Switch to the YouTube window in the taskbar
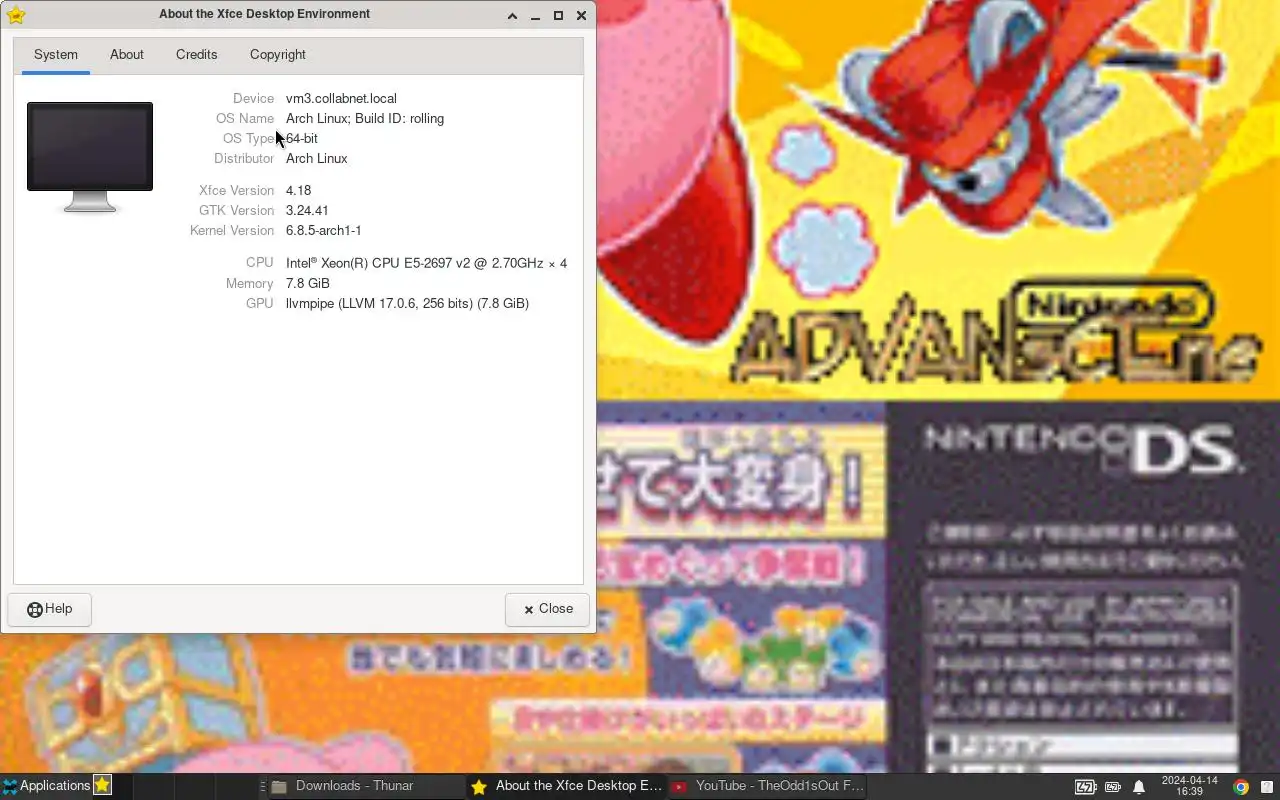This screenshot has height=800, width=1280. click(x=768, y=786)
